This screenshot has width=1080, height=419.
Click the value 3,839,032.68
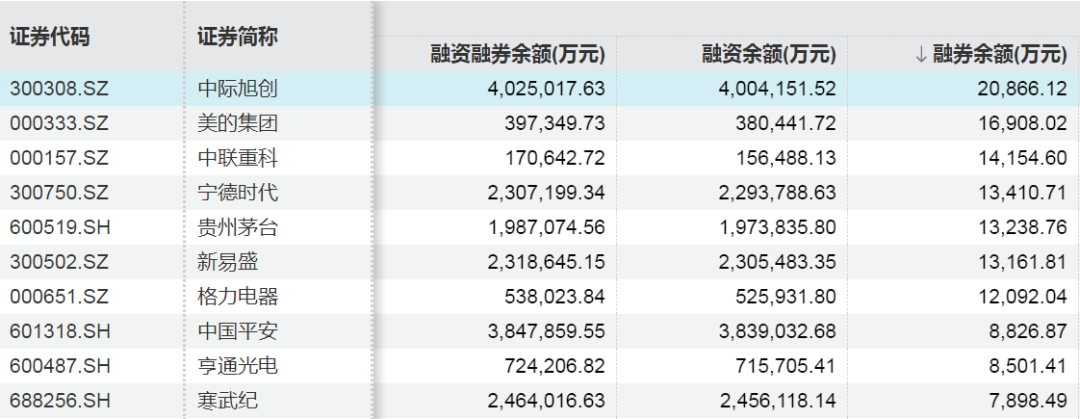[x=777, y=331]
